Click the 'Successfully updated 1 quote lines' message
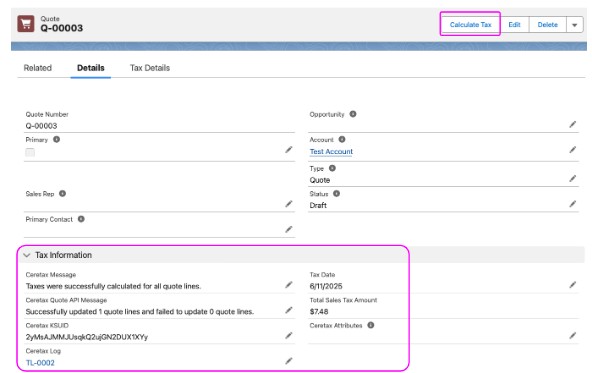The width and height of the screenshot is (592, 373). (x=140, y=312)
